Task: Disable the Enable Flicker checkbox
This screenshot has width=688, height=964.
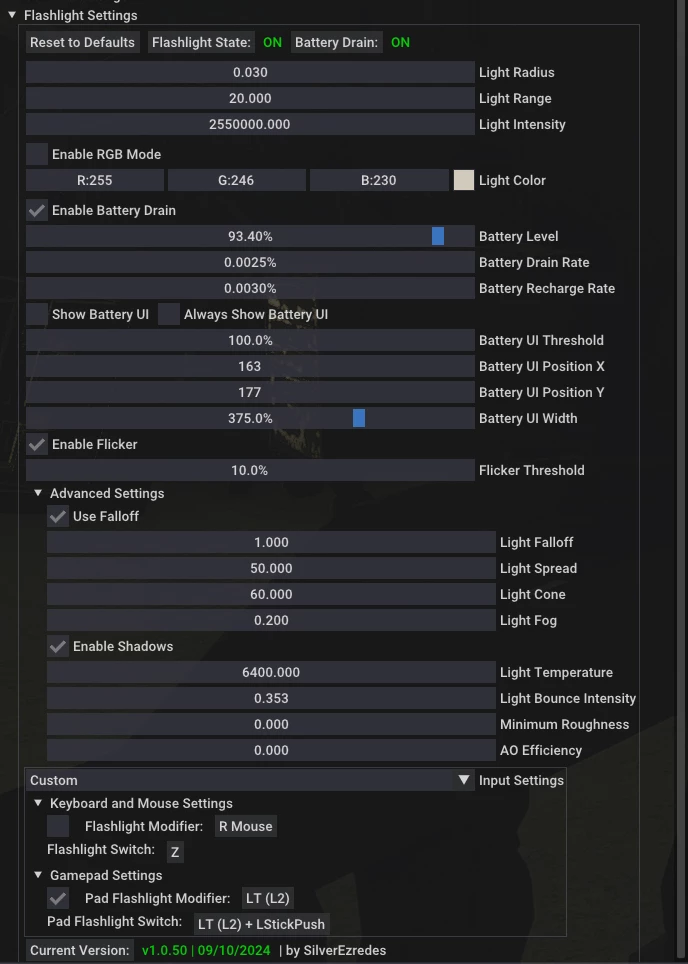Action: 37,444
